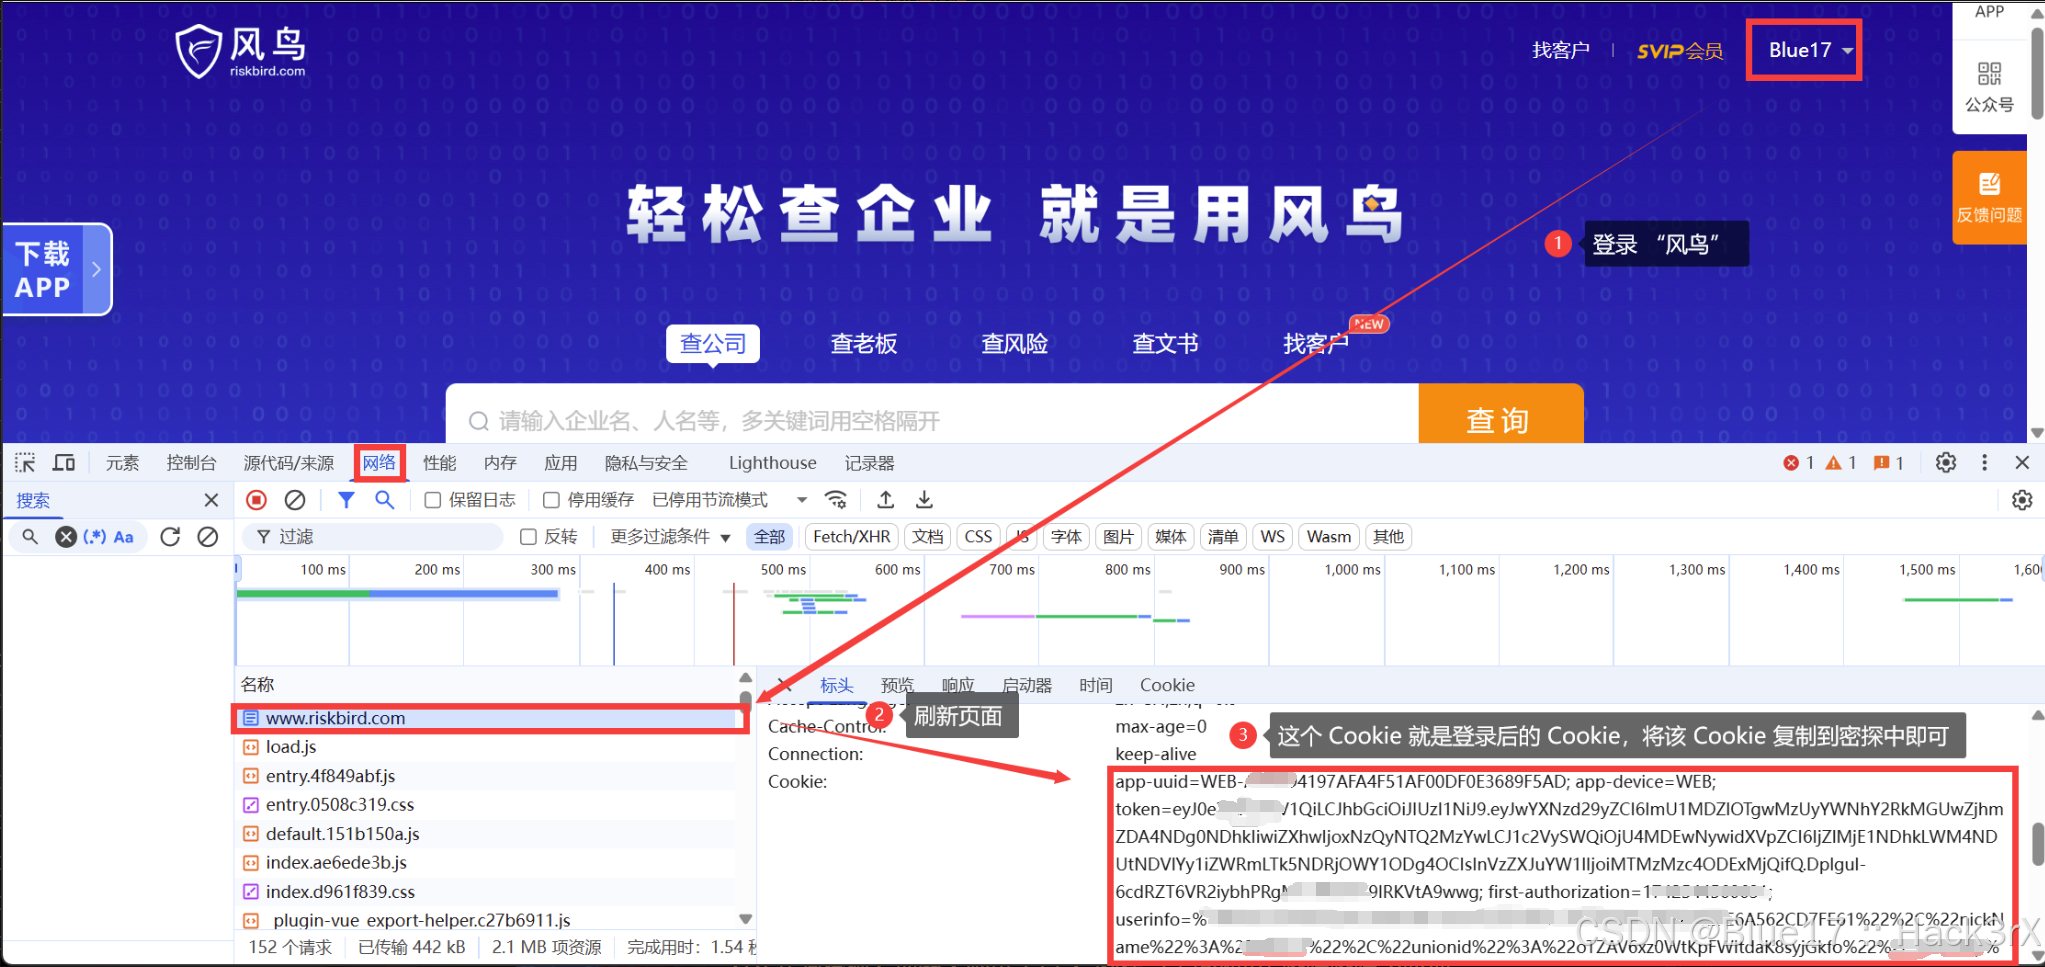Open the 标头 request detail tab

click(836, 685)
